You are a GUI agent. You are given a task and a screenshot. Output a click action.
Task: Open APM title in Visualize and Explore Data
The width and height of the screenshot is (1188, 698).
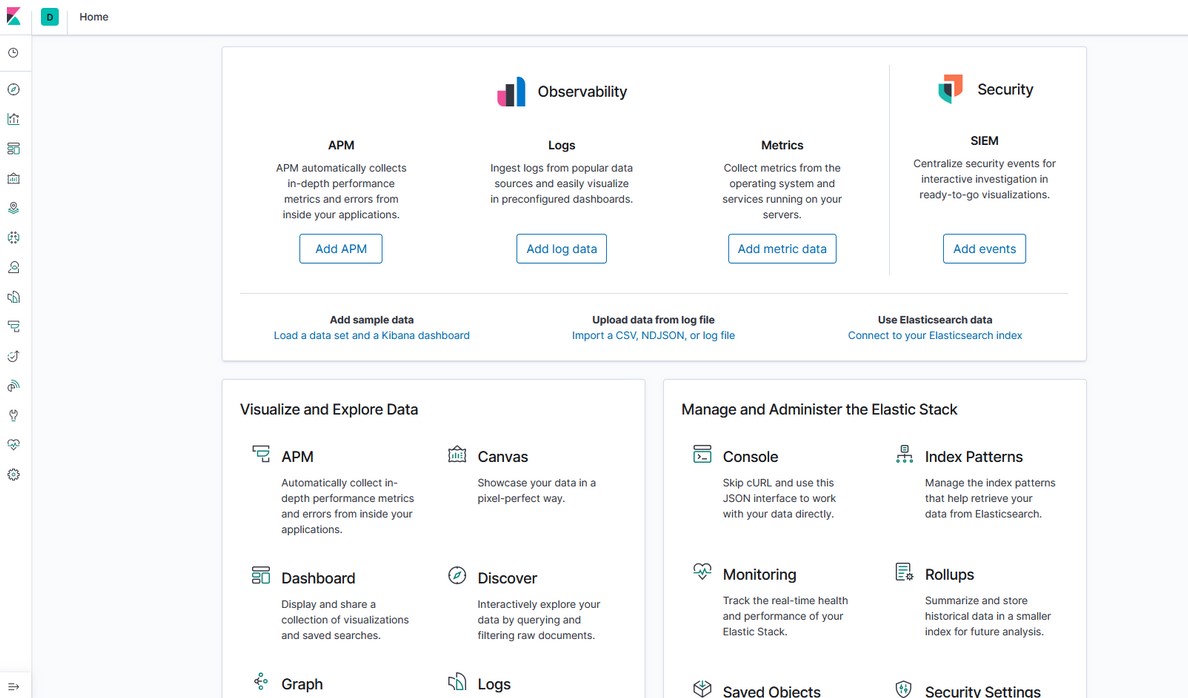click(297, 457)
